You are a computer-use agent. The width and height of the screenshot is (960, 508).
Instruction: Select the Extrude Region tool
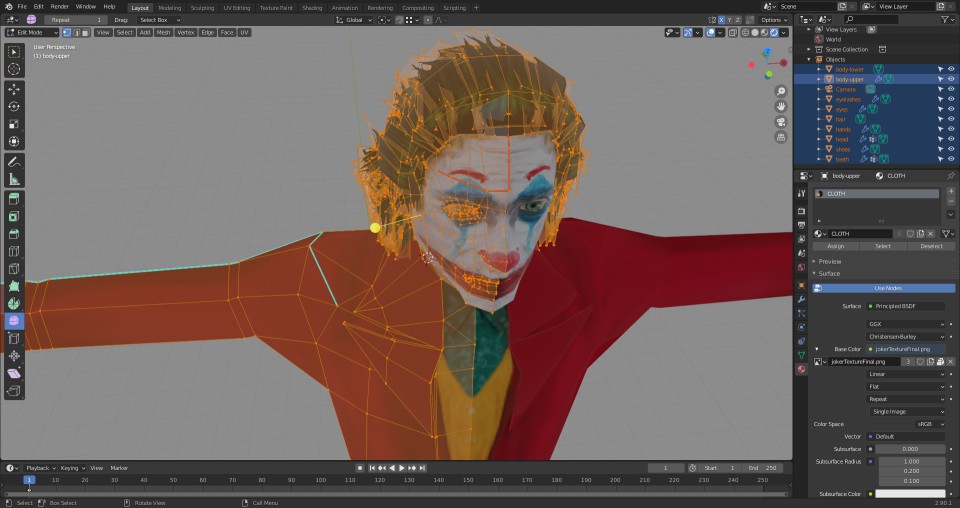[x=13, y=199]
